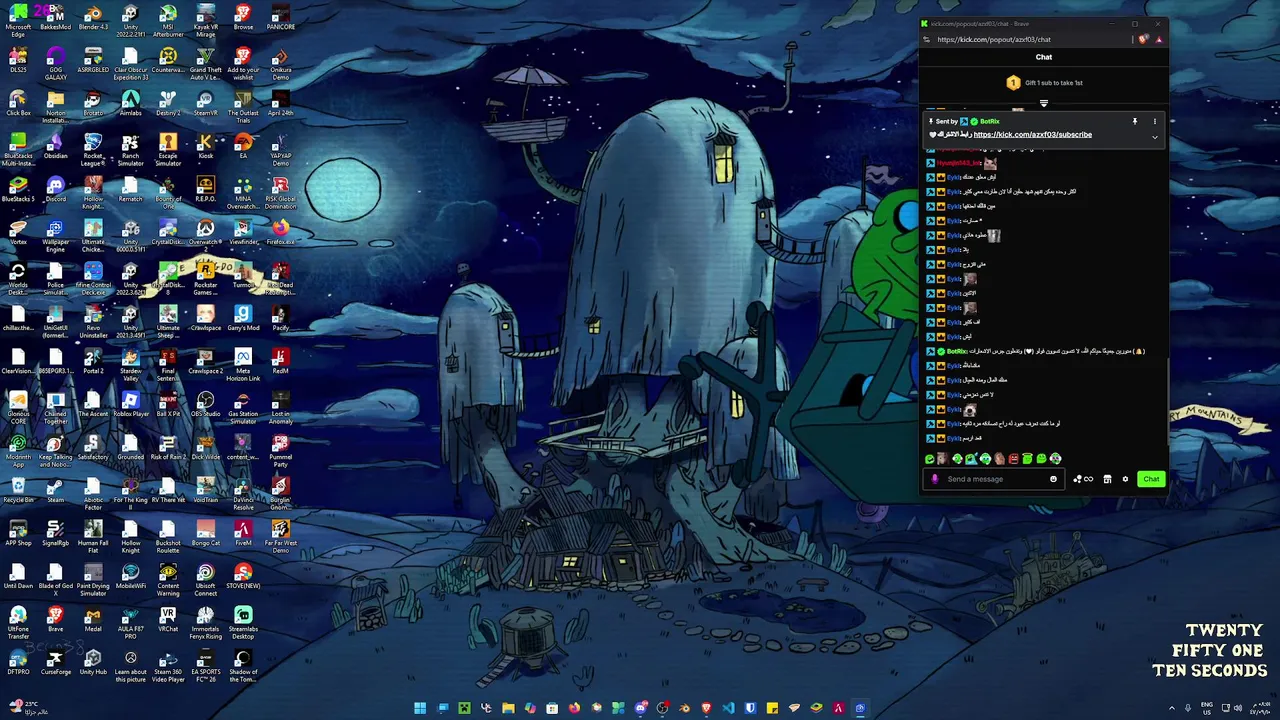
Task: Launch OBS Studio desktop icon
Action: (205, 405)
